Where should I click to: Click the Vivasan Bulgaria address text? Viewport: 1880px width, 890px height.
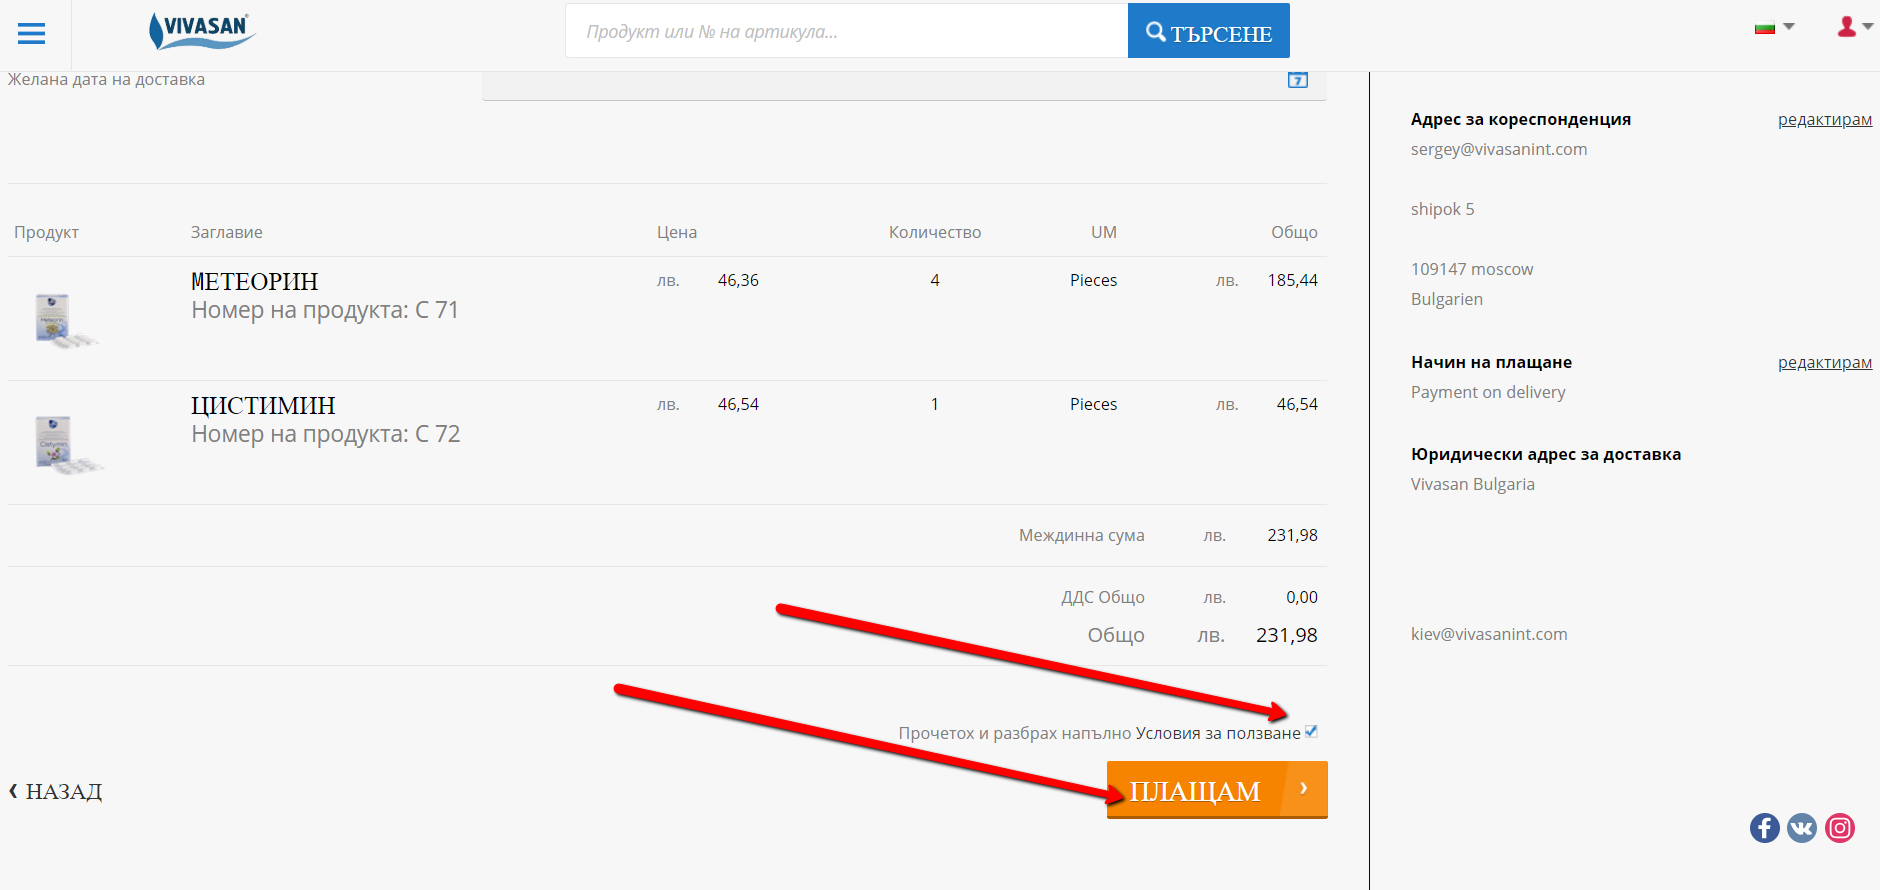1473,485
